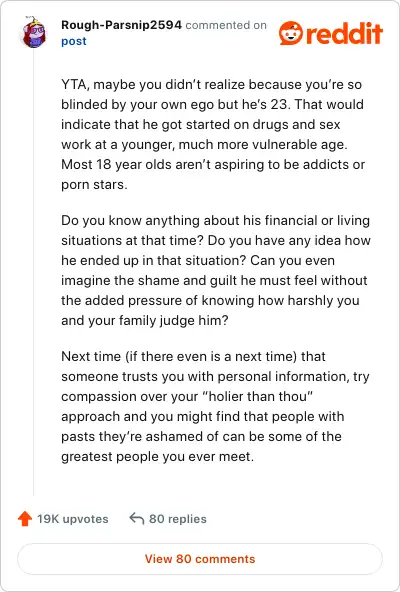Image resolution: width=400 pixels, height=592 pixels.
Task: Open the Rough-Parsnip2594 username profile link
Action: pyautogui.click(x=121, y=25)
